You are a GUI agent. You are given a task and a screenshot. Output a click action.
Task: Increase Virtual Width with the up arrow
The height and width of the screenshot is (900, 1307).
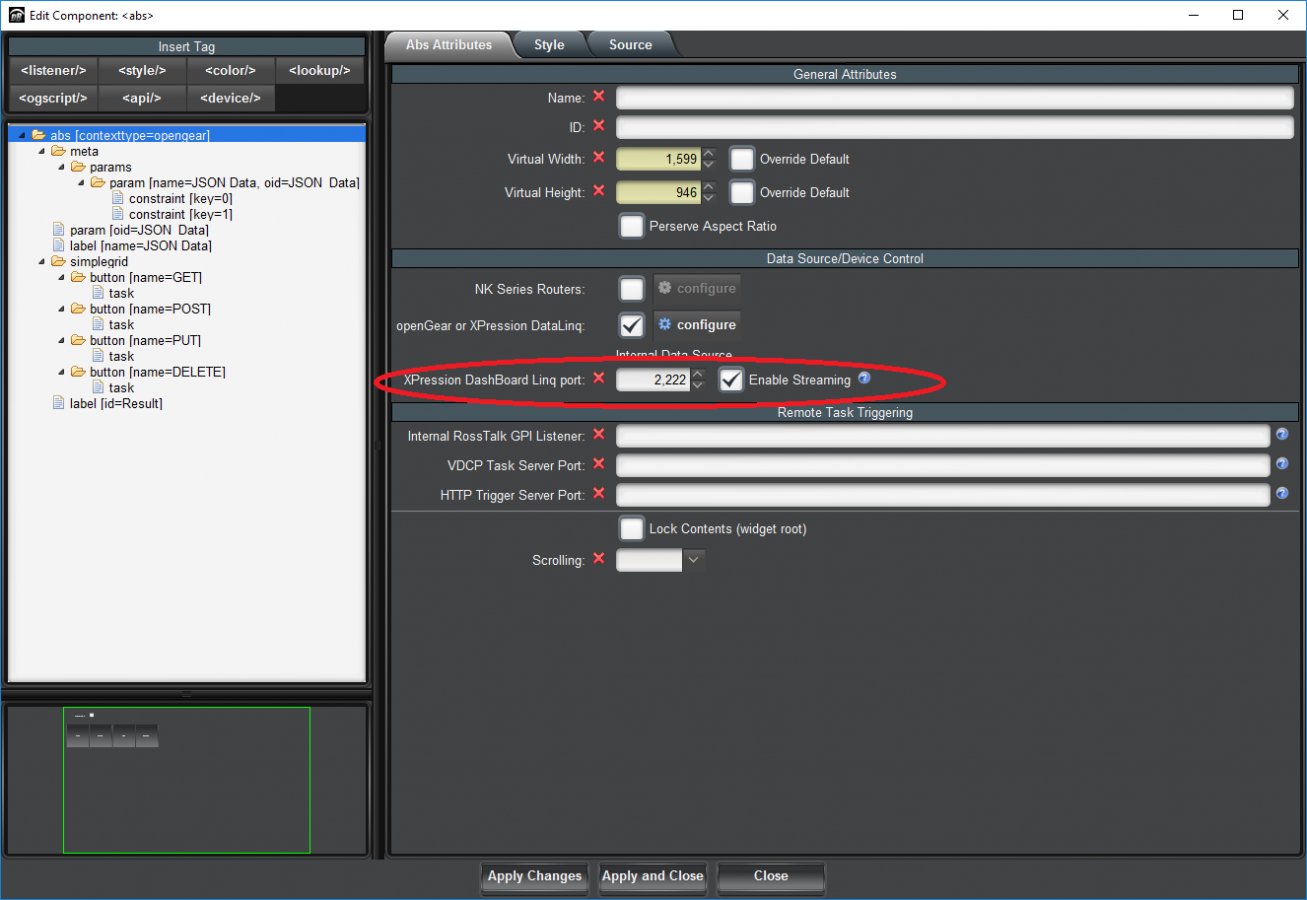pyautogui.click(x=708, y=153)
